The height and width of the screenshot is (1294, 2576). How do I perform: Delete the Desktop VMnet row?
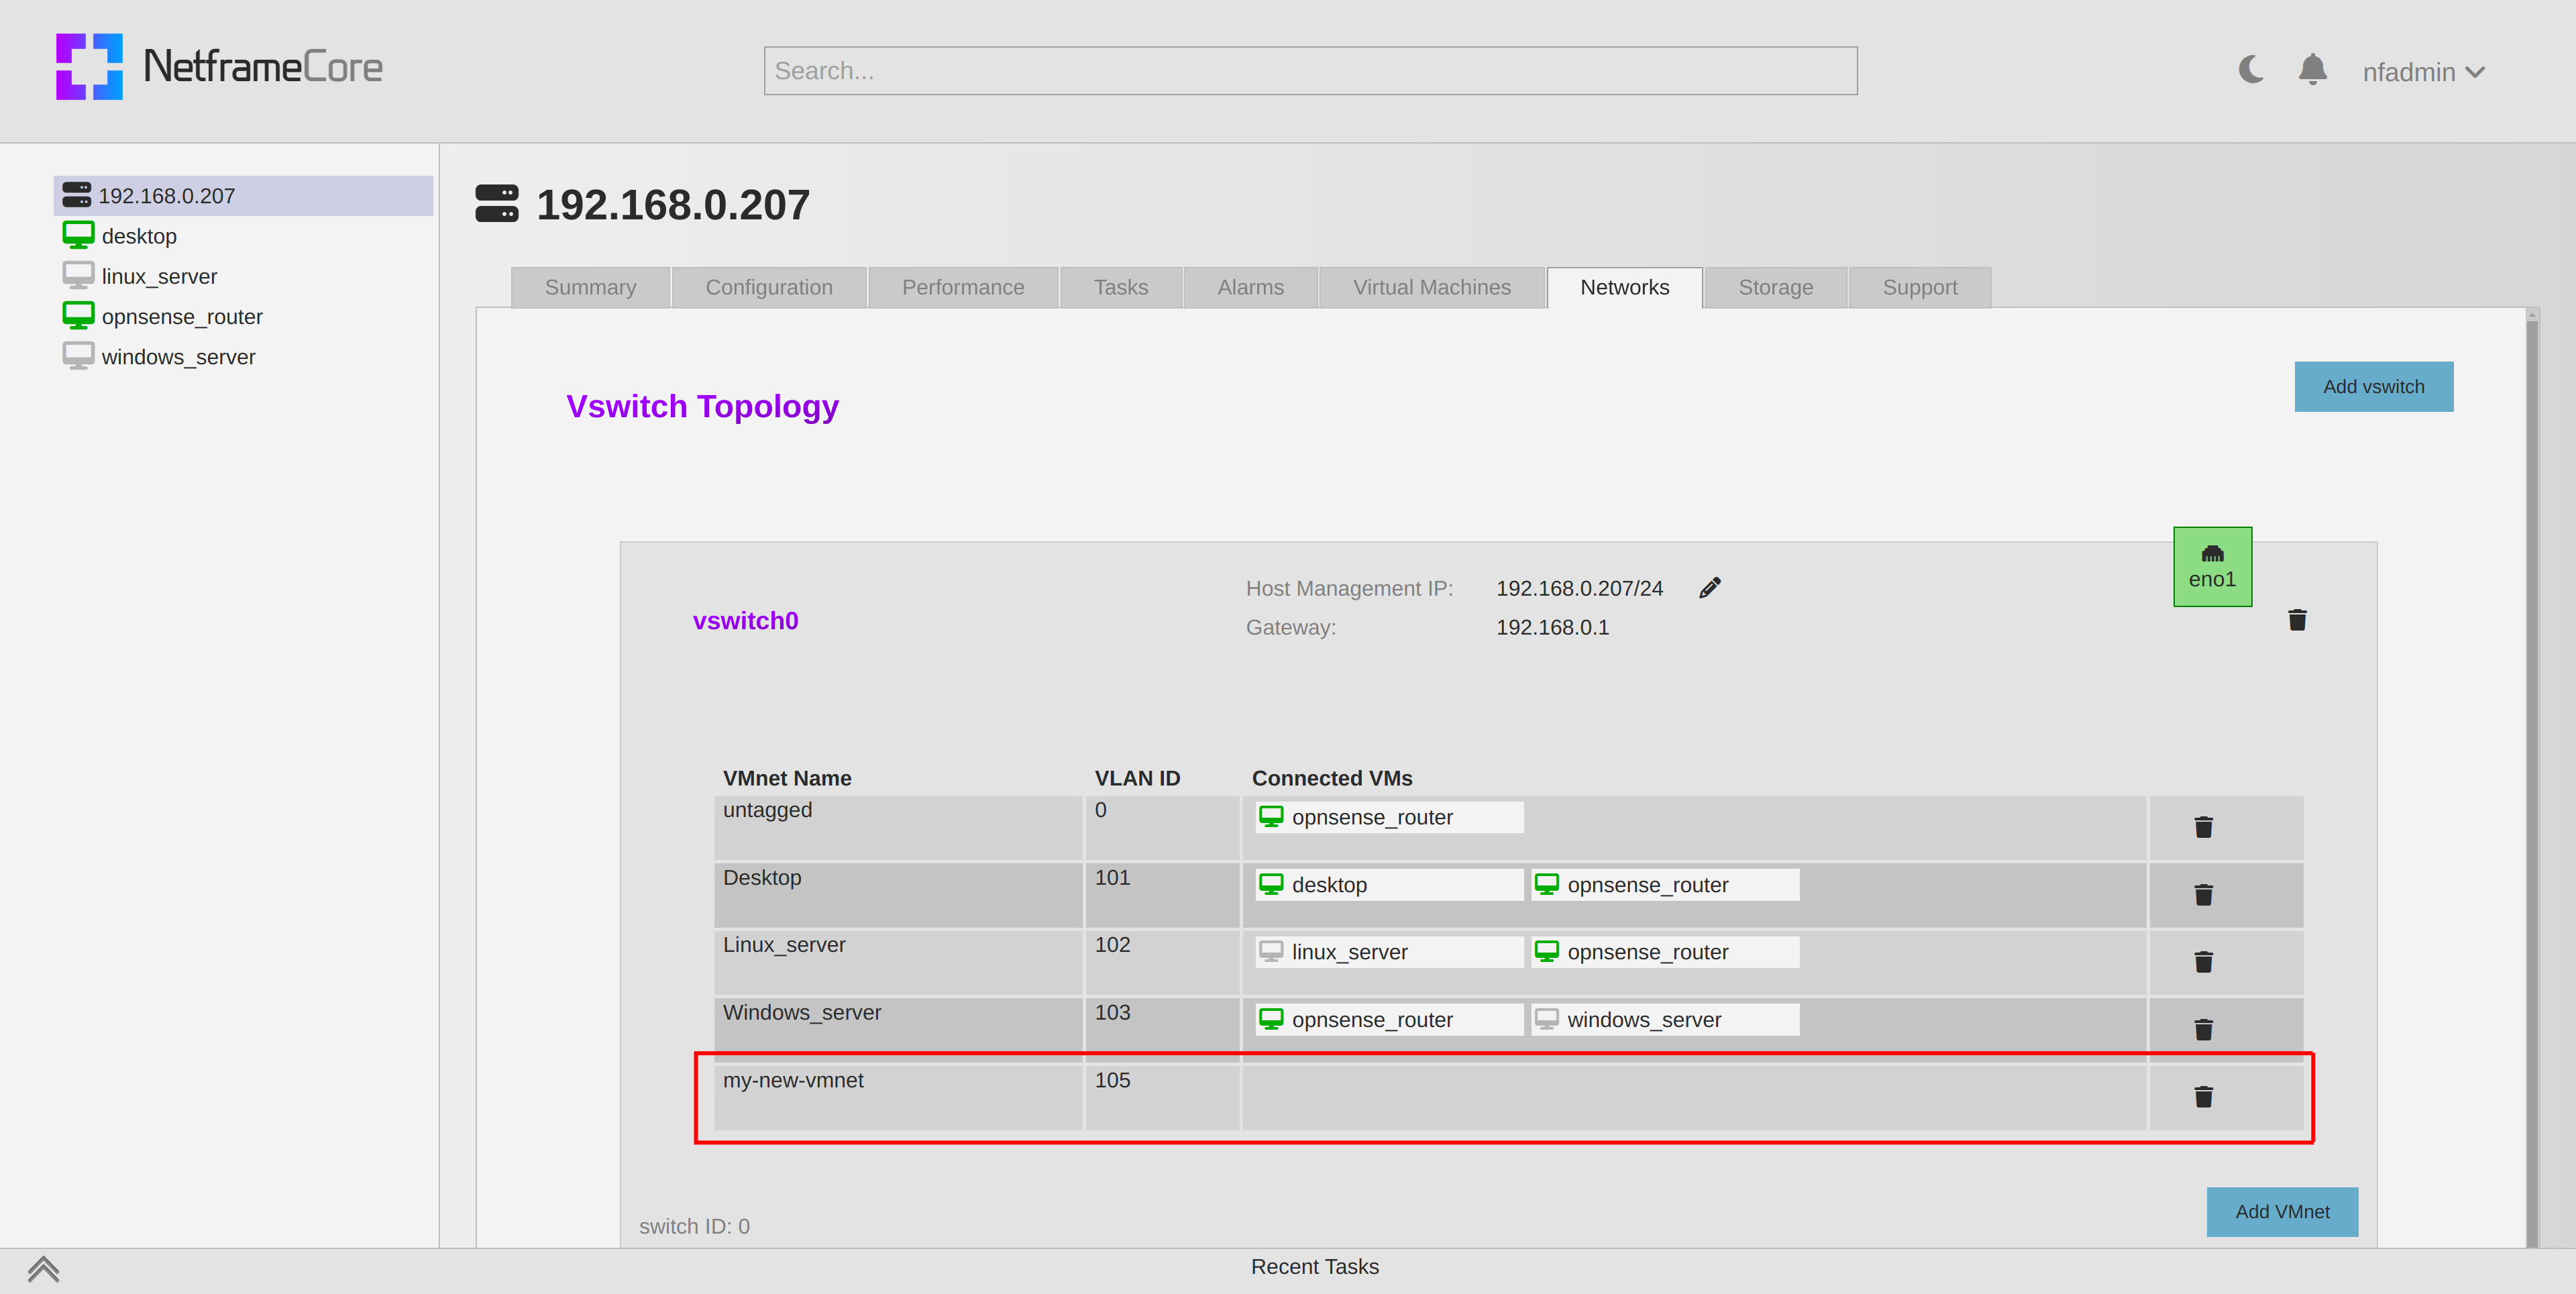pyautogui.click(x=2203, y=894)
